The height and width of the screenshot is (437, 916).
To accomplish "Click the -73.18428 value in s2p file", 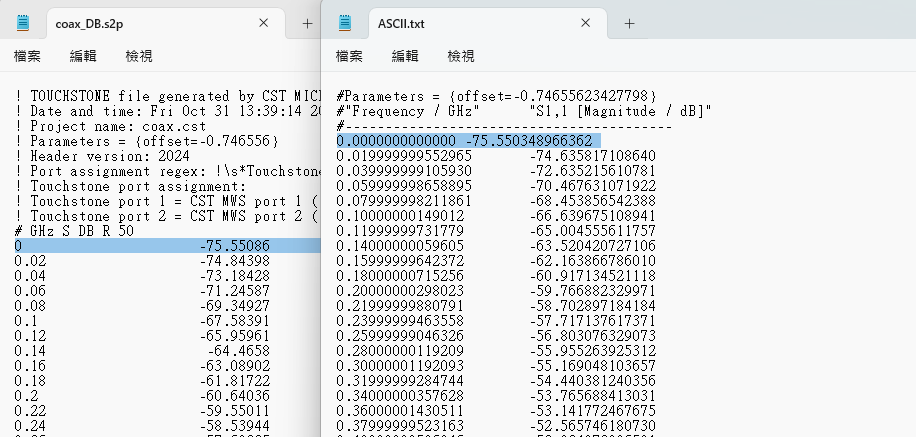I will click(x=235, y=276).
